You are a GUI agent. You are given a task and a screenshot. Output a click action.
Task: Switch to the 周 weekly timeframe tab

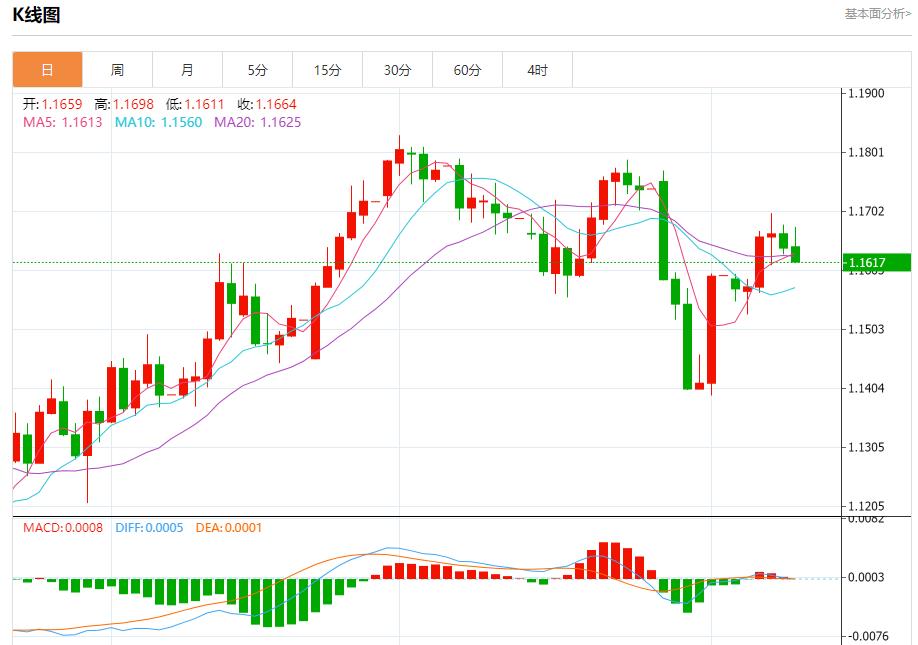click(x=116, y=69)
